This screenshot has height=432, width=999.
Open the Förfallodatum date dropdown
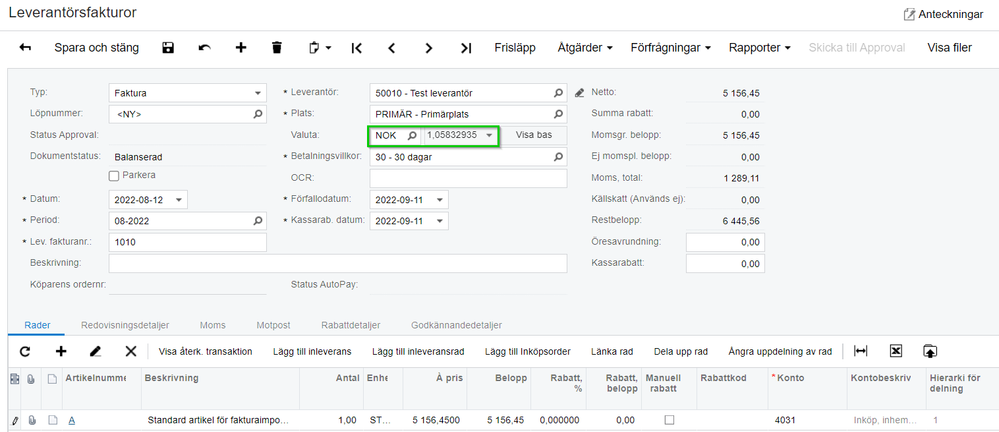coord(439,199)
